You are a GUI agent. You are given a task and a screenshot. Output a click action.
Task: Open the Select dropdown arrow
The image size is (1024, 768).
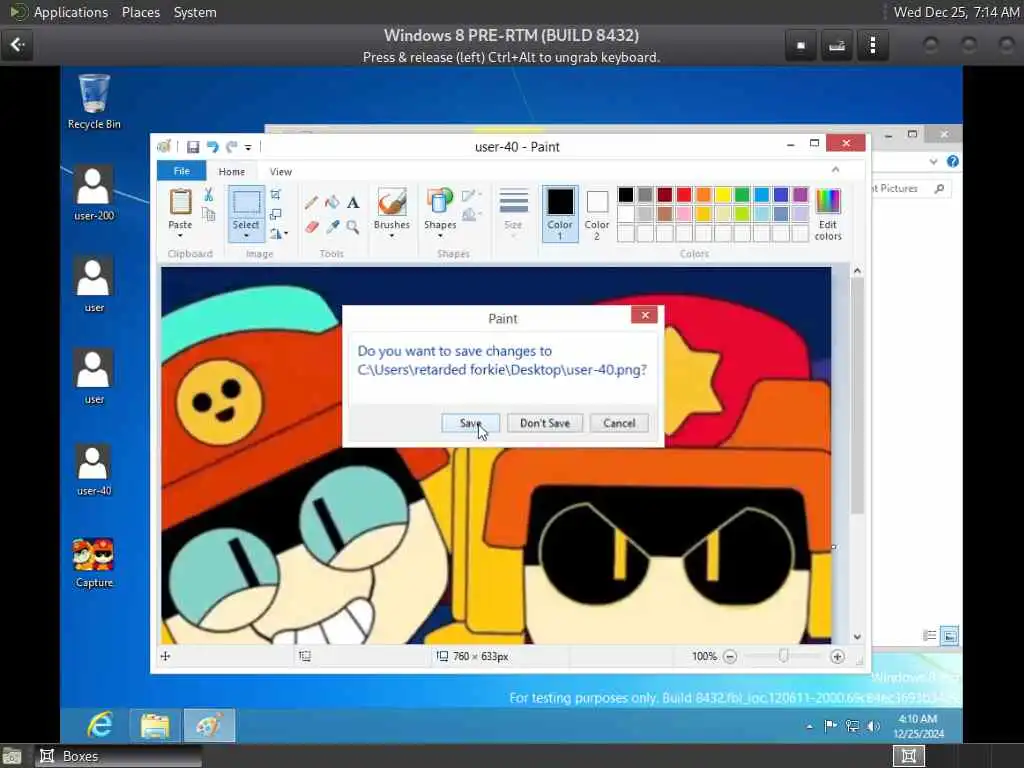tap(246, 235)
